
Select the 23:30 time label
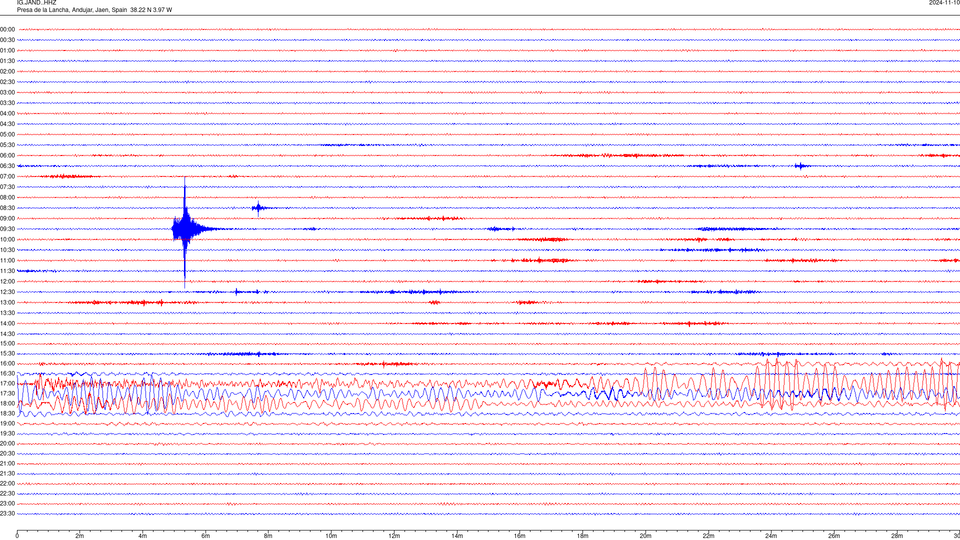[7, 514]
